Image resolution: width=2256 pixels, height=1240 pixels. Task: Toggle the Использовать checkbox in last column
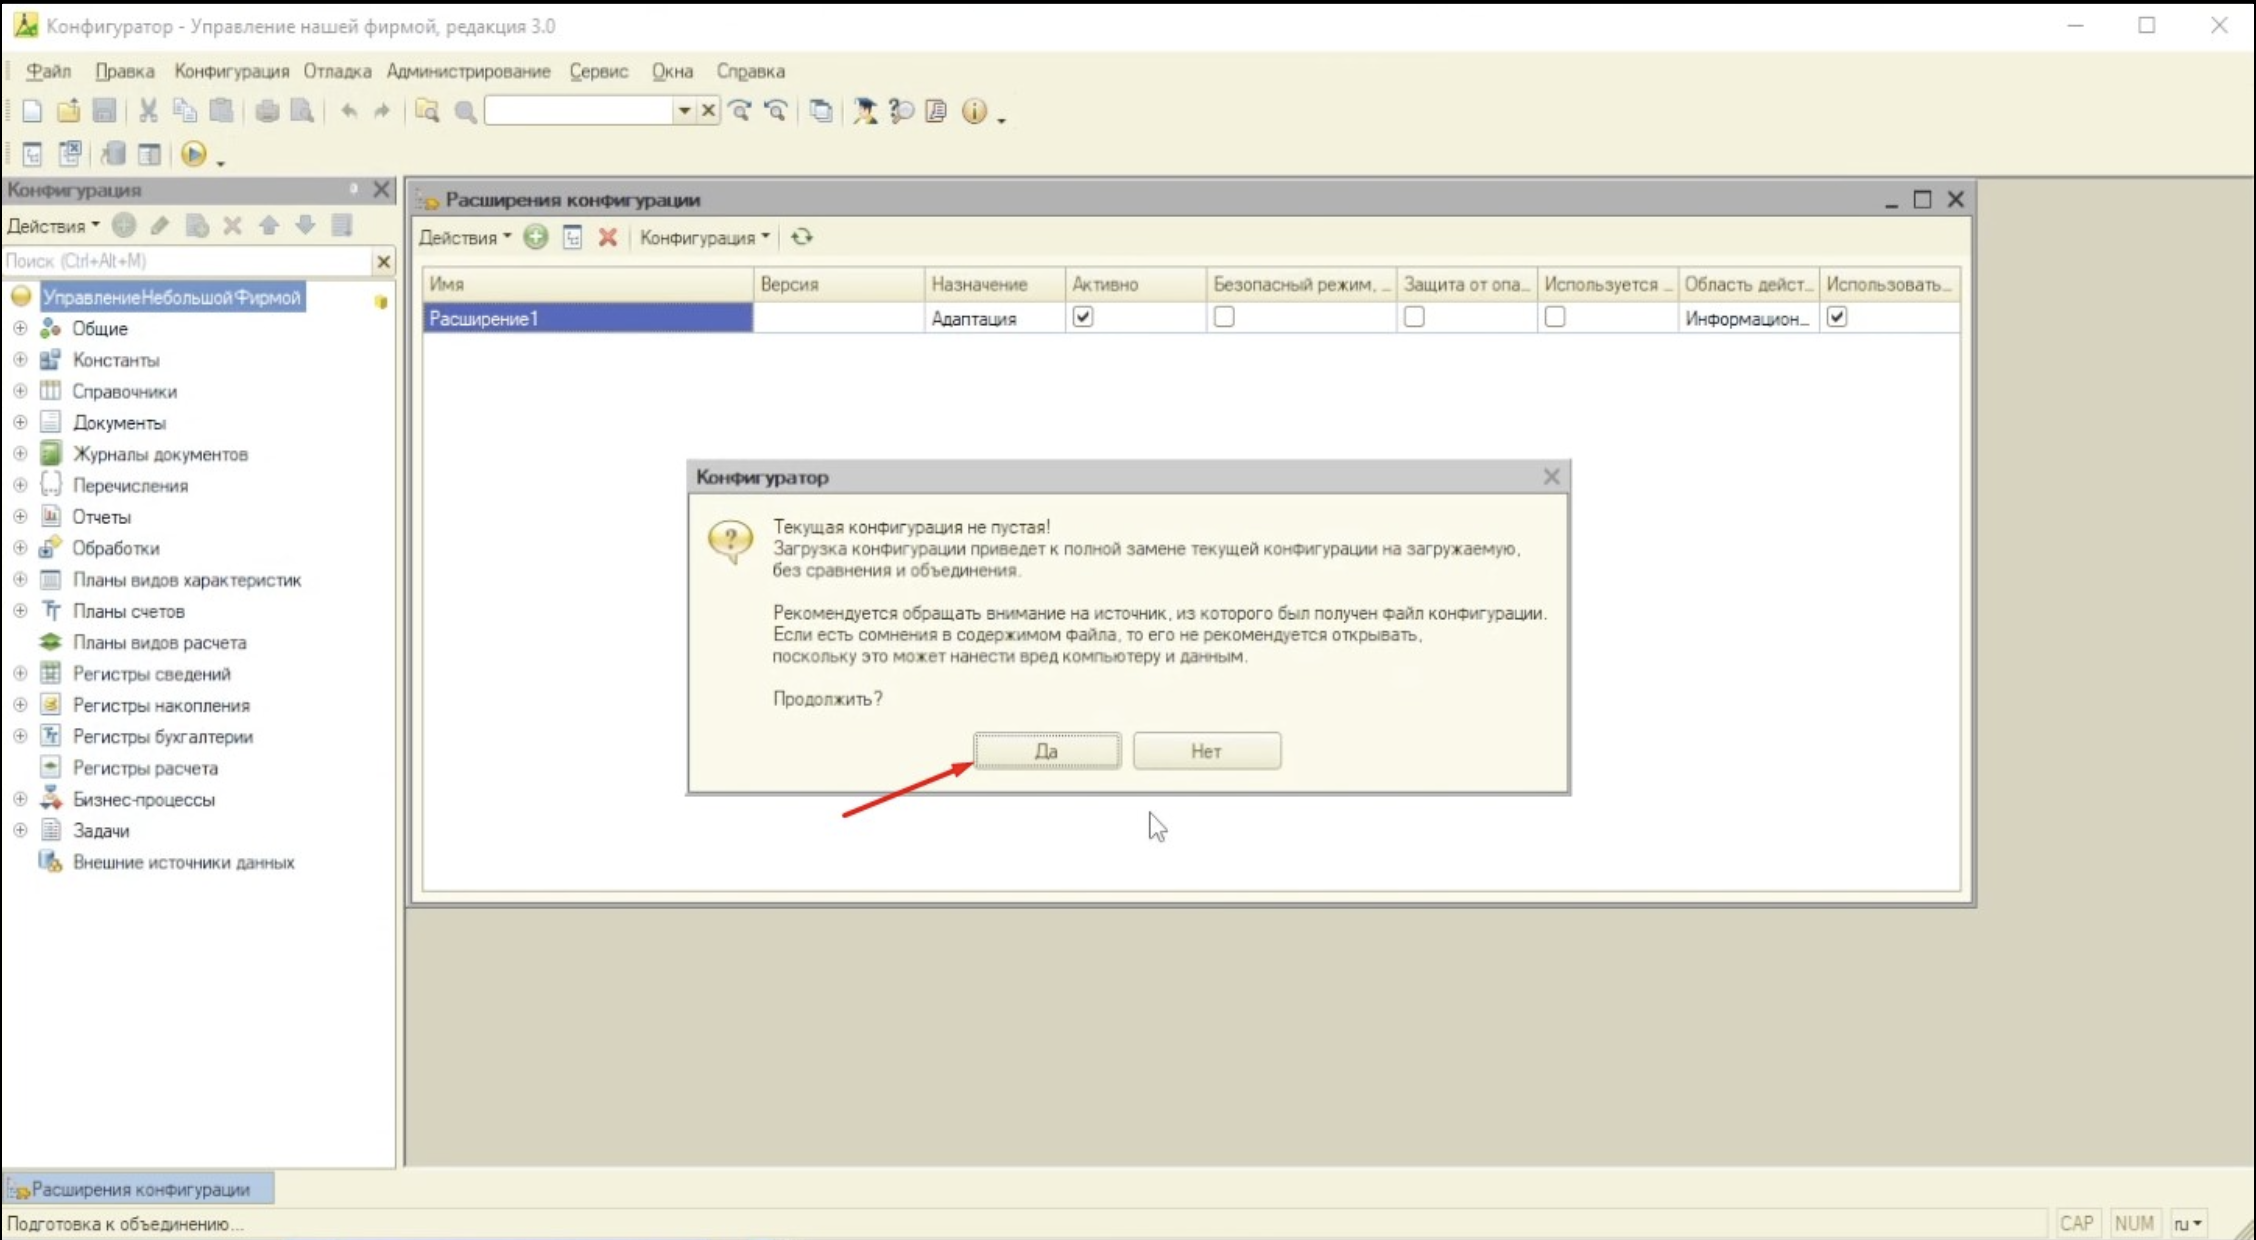[x=1837, y=317]
